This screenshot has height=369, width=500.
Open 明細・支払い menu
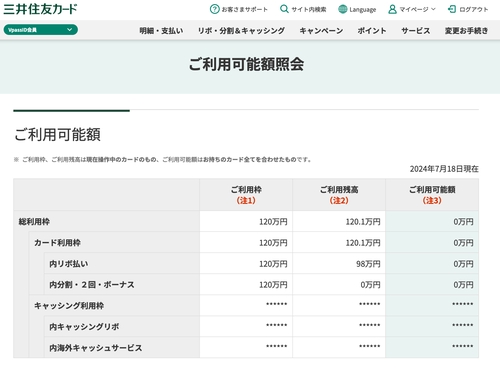click(x=161, y=31)
